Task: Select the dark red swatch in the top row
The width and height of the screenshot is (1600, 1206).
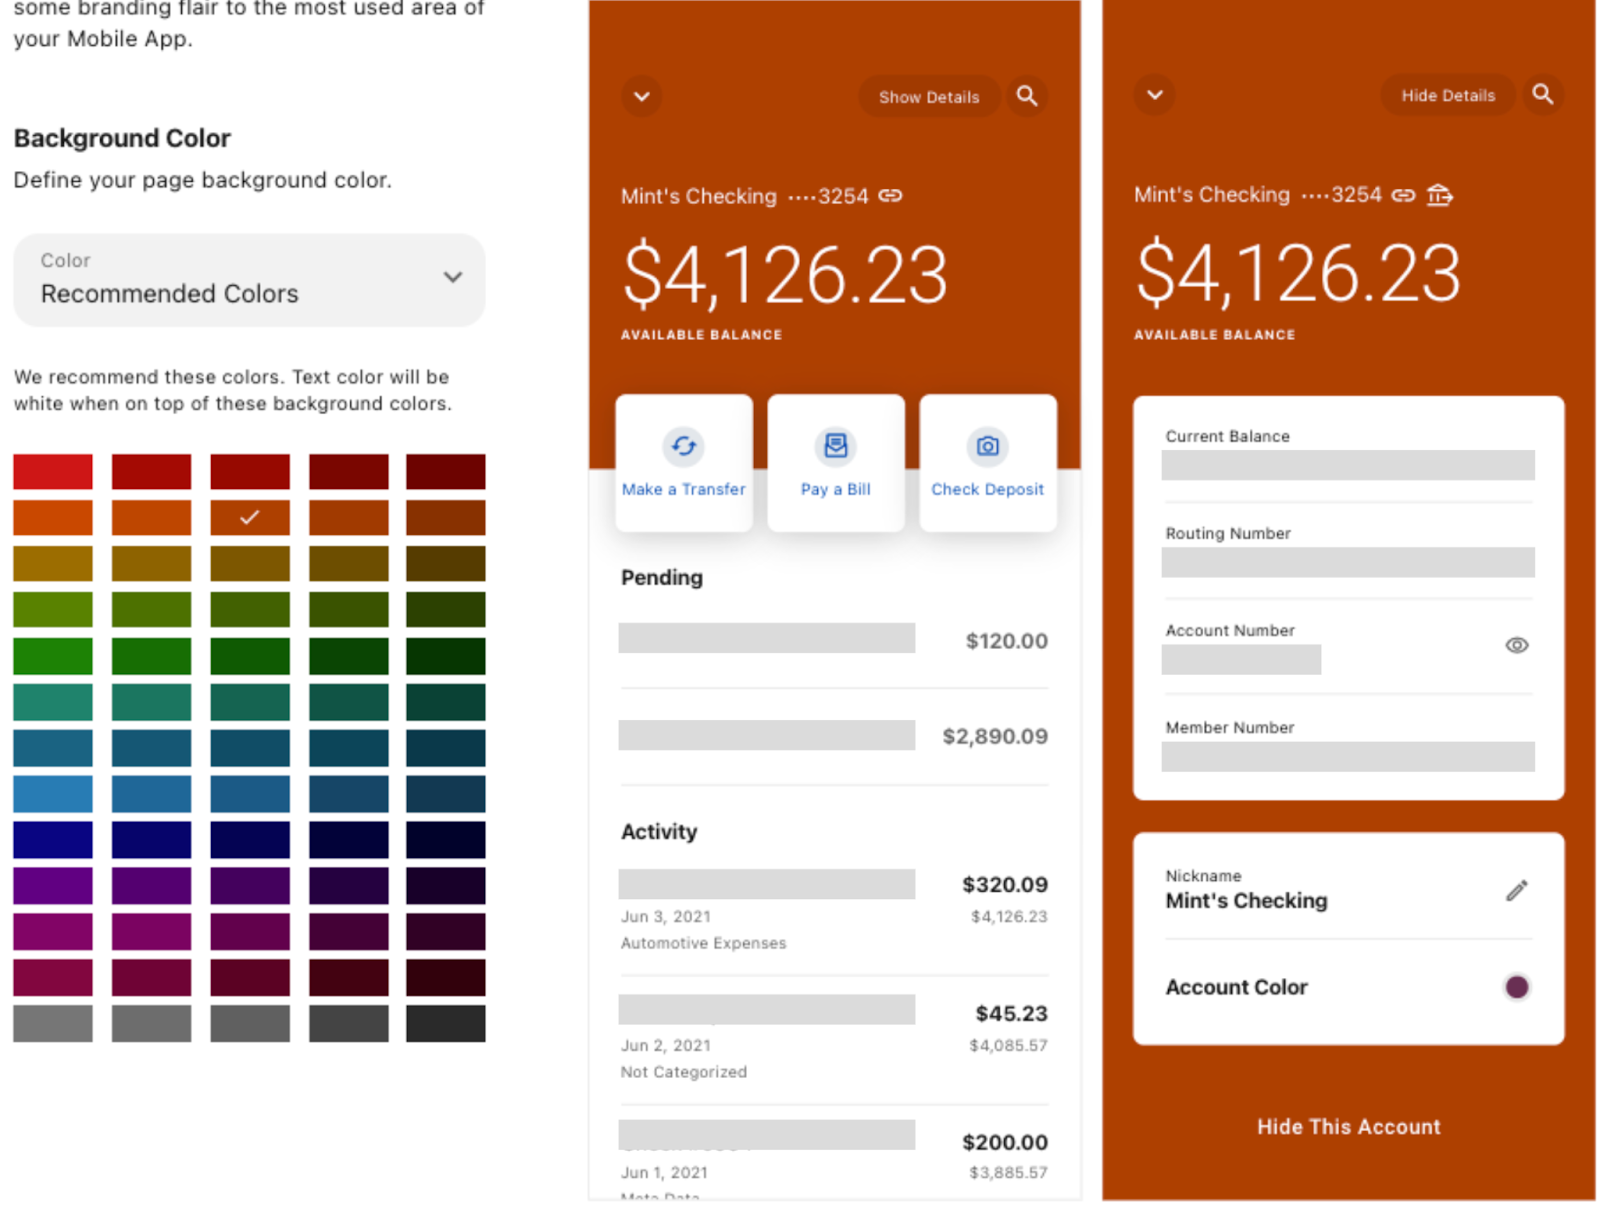Action: click(445, 470)
